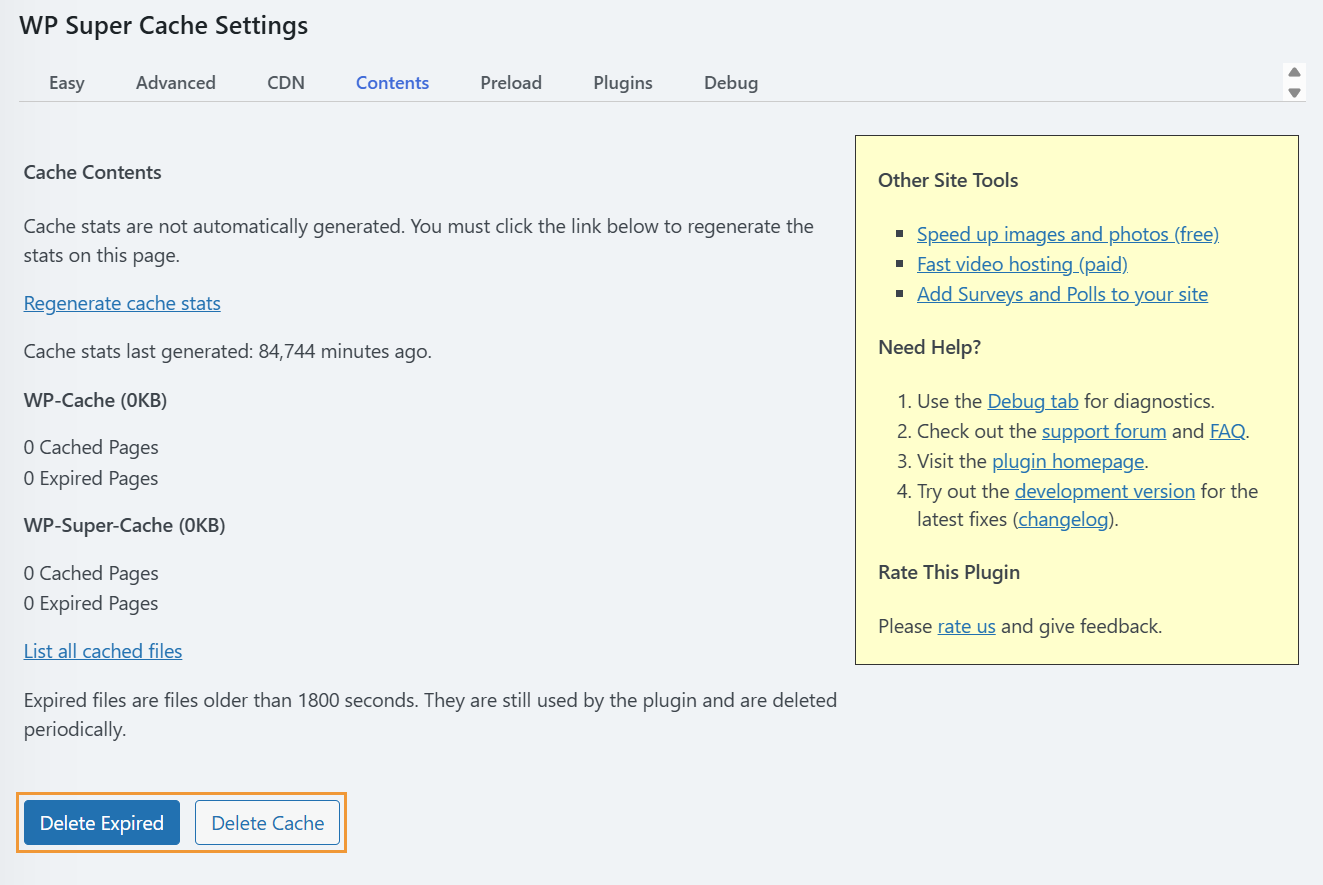This screenshot has height=885, width=1323.
Task: Switch to the Plugins tab
Action: [x=623, y=83]
